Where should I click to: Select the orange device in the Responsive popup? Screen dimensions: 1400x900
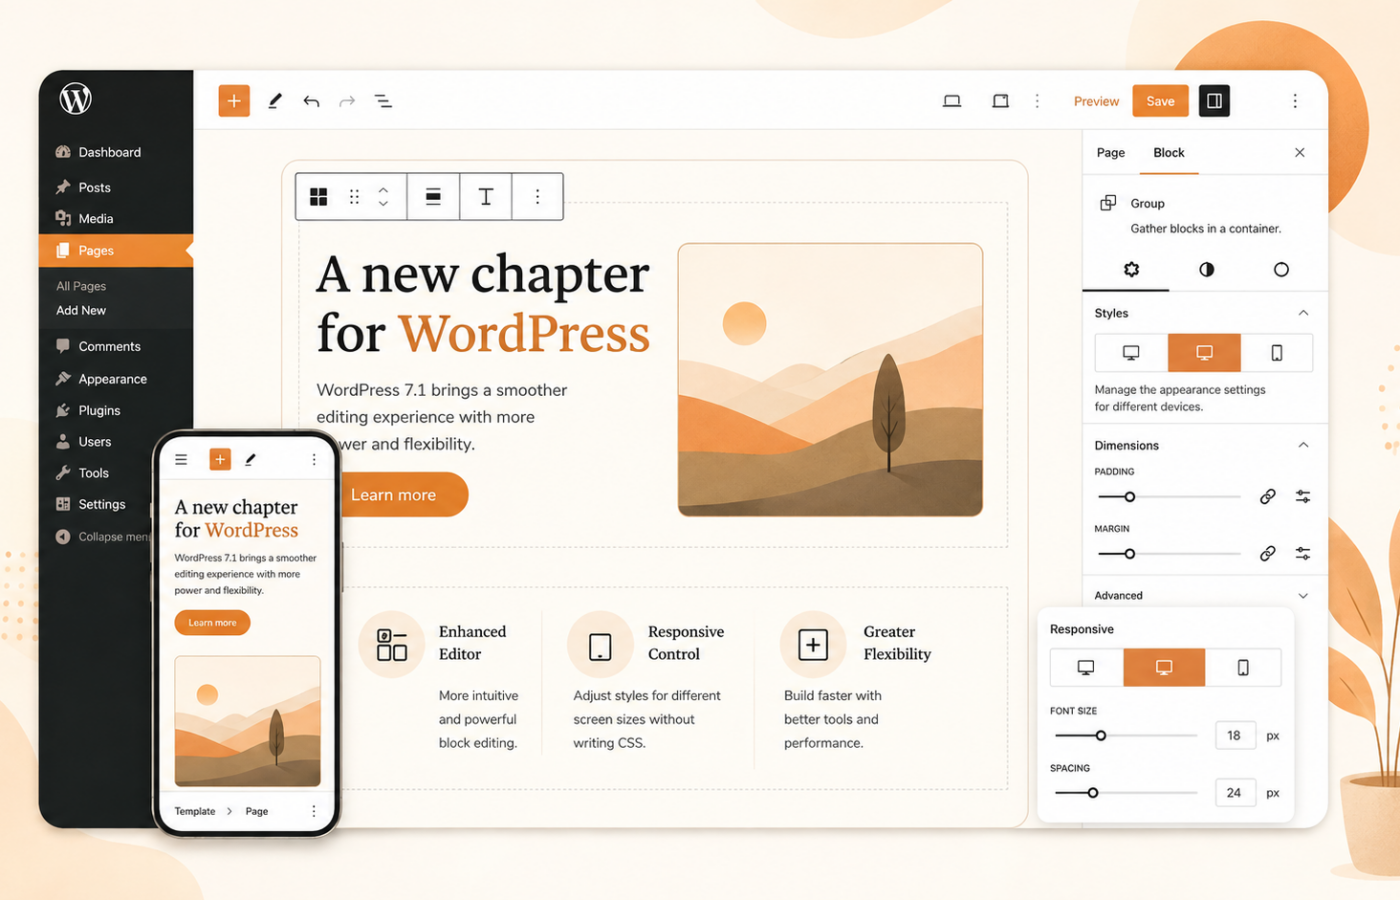(1164, 668)
